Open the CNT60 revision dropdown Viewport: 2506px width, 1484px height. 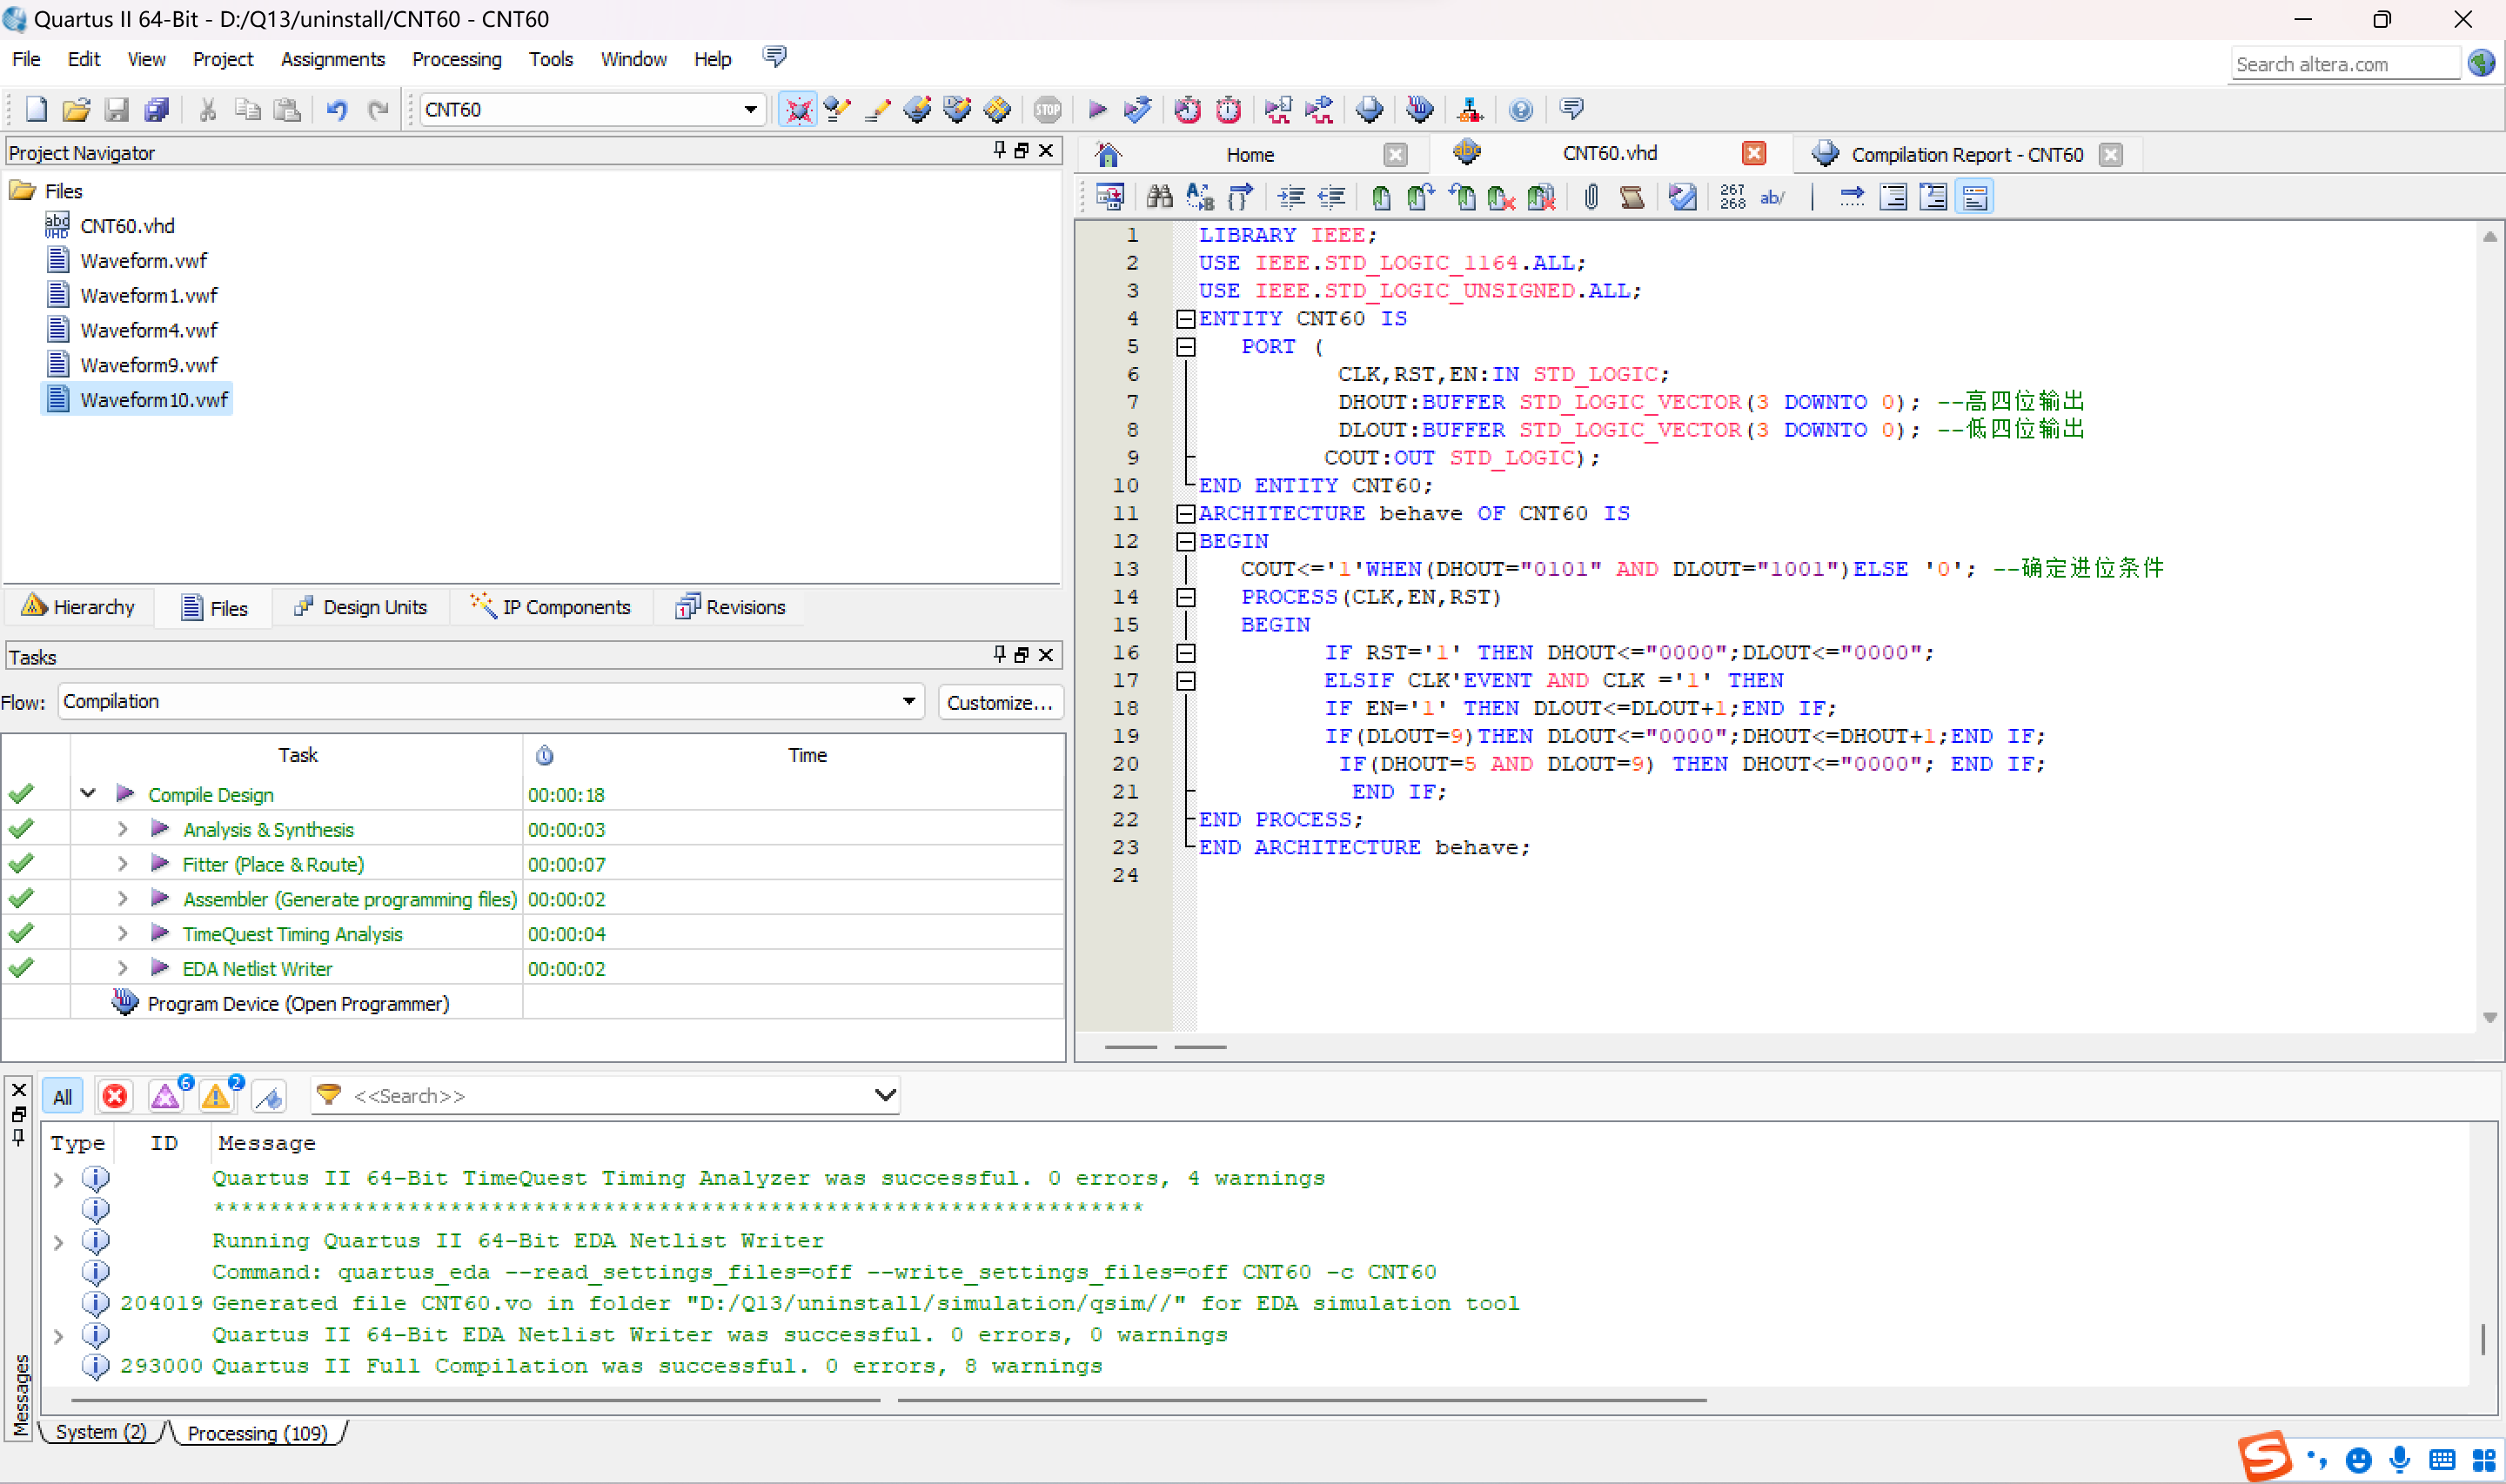[x=750, y=109]
